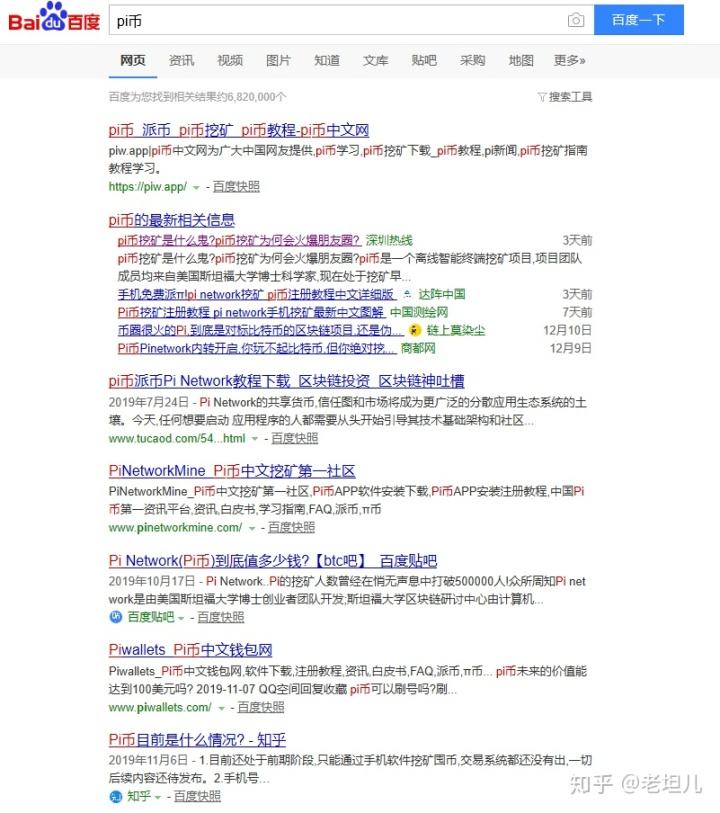
Task: Open news 币圈很火的Pi link
Action: [260, 330]
